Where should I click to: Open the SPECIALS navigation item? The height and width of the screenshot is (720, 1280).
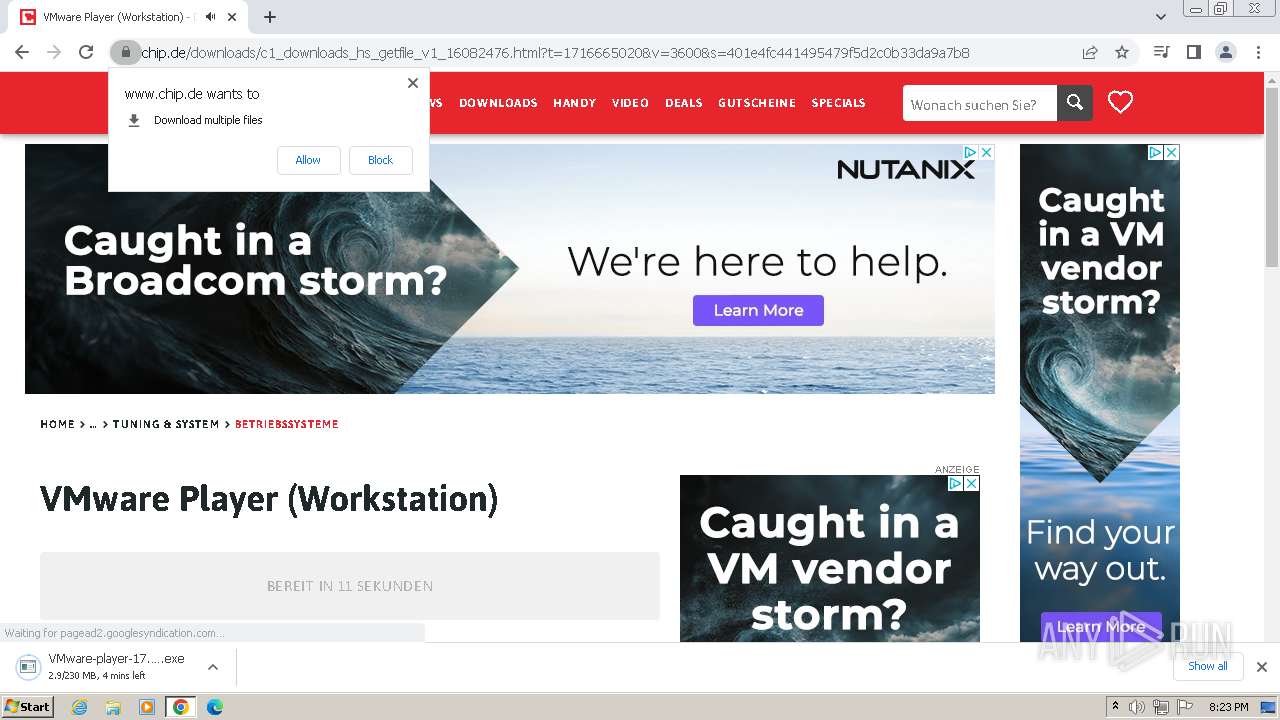(x=838, y=103)
